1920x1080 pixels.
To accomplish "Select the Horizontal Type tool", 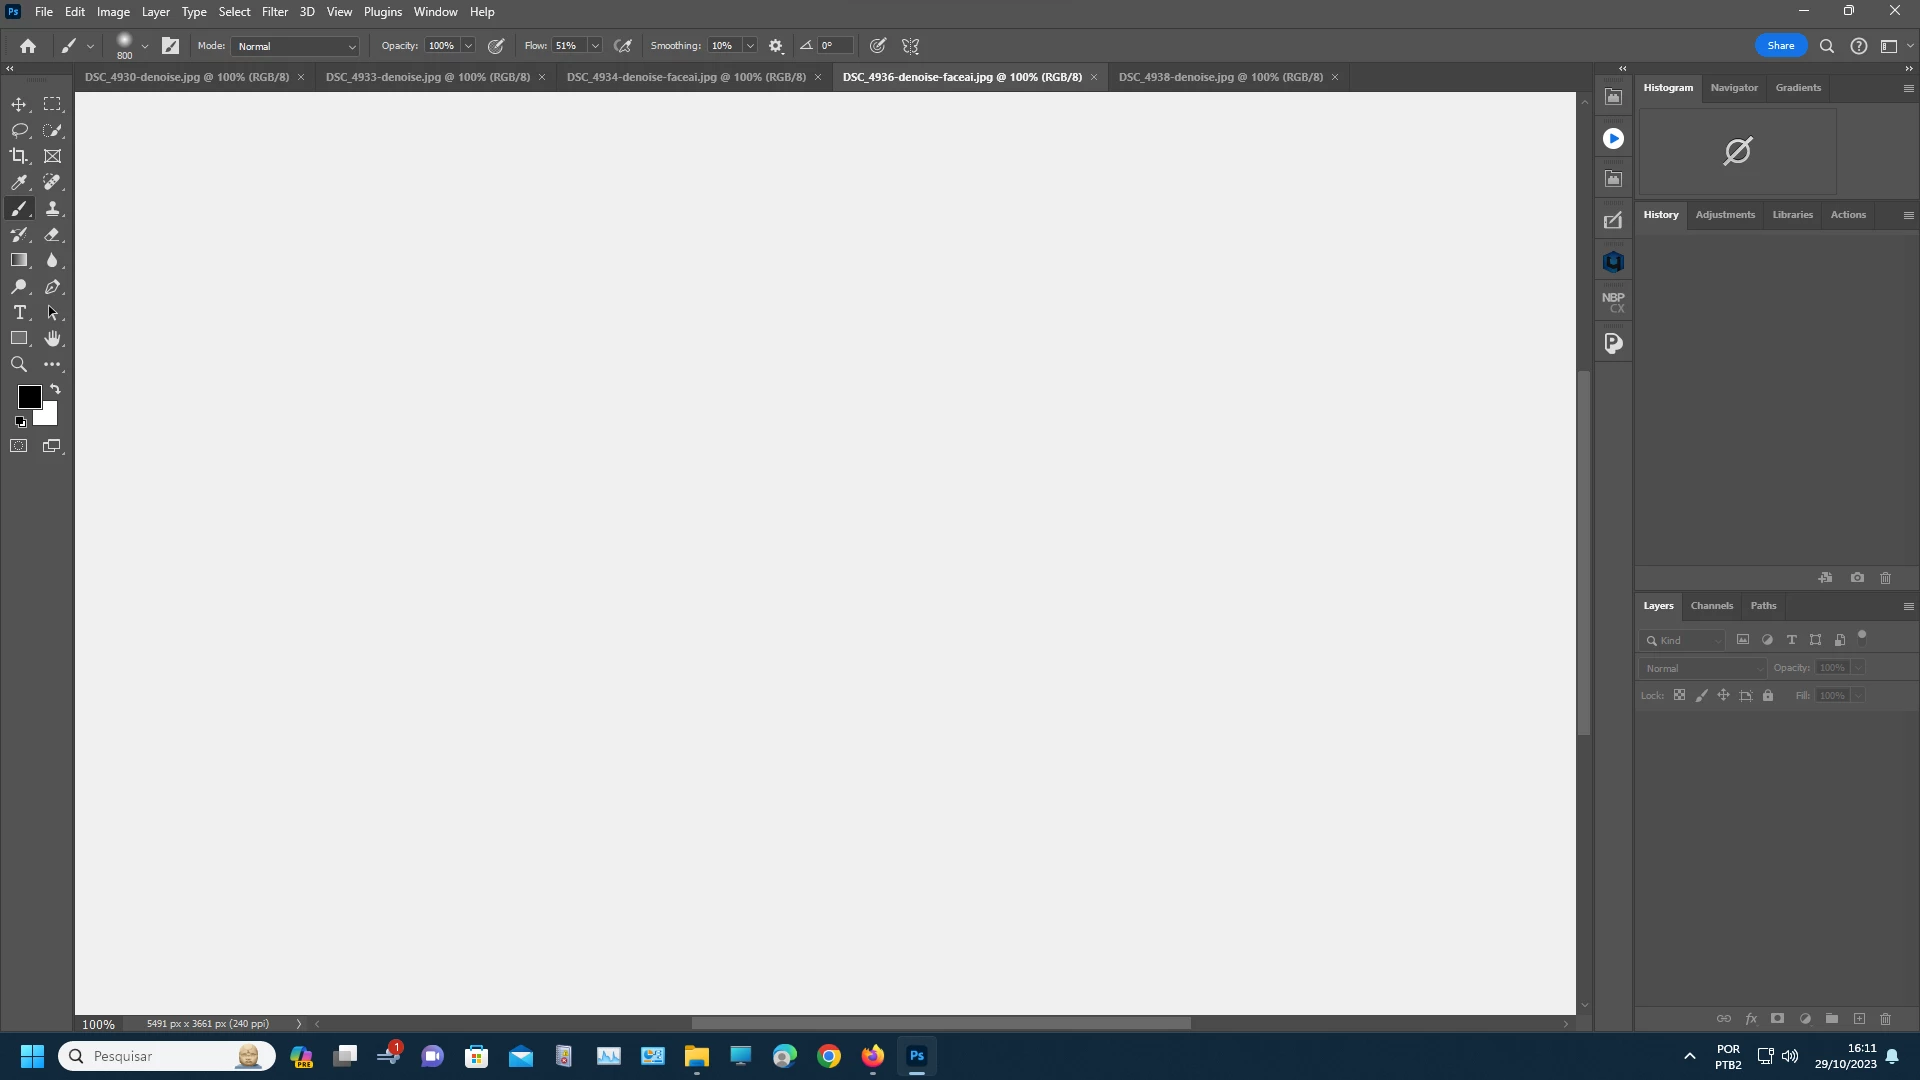I will coord(19,313).
